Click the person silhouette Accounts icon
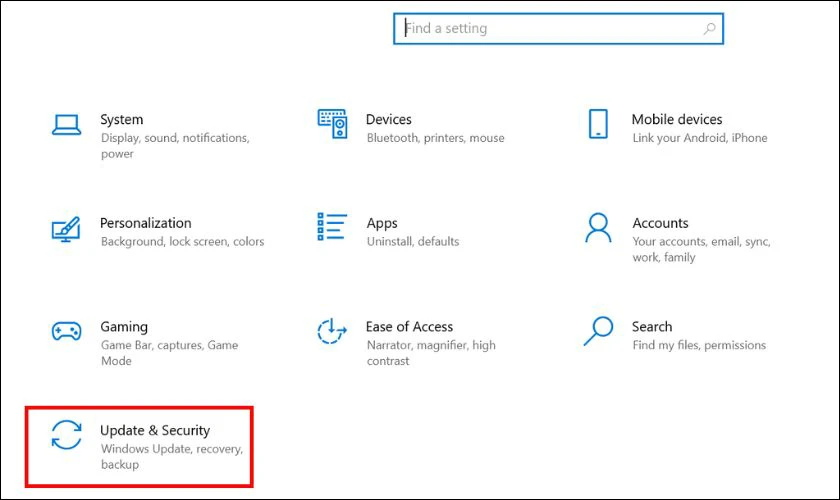This screenshot has height=500, width=840. (598, 228)
